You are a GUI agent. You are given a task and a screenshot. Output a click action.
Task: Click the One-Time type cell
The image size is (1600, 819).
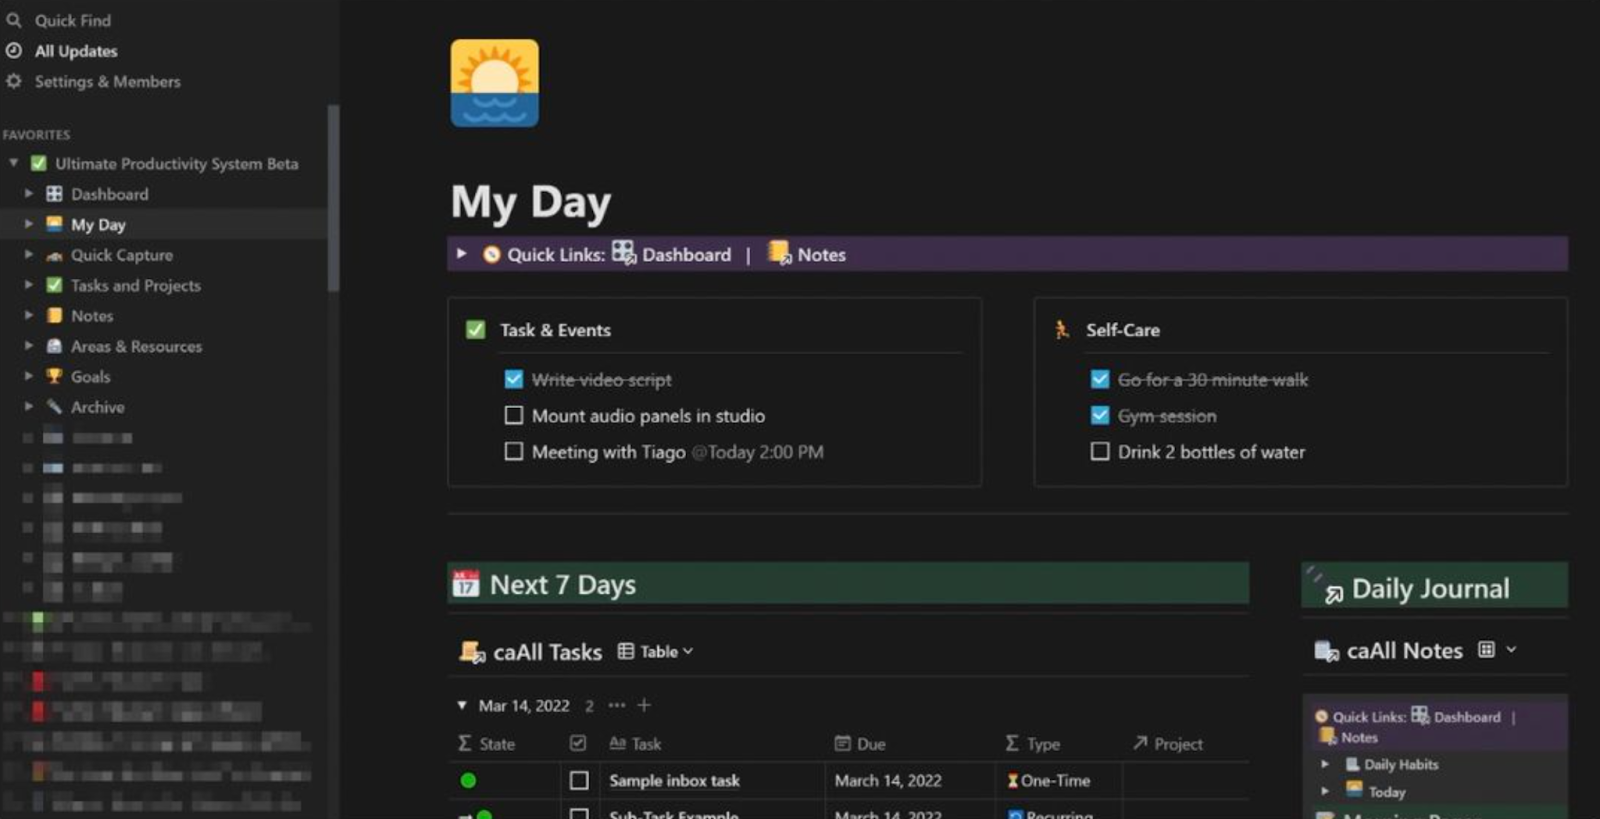(x=1058, y=780)
